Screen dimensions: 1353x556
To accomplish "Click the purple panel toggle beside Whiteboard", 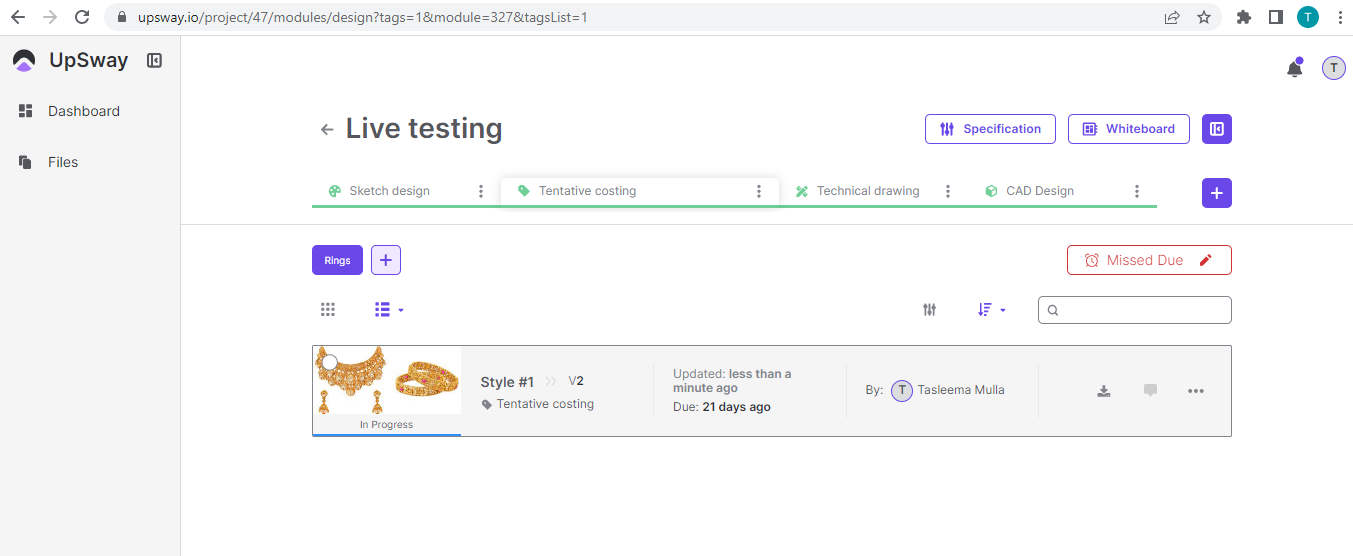I will 1216,129.
